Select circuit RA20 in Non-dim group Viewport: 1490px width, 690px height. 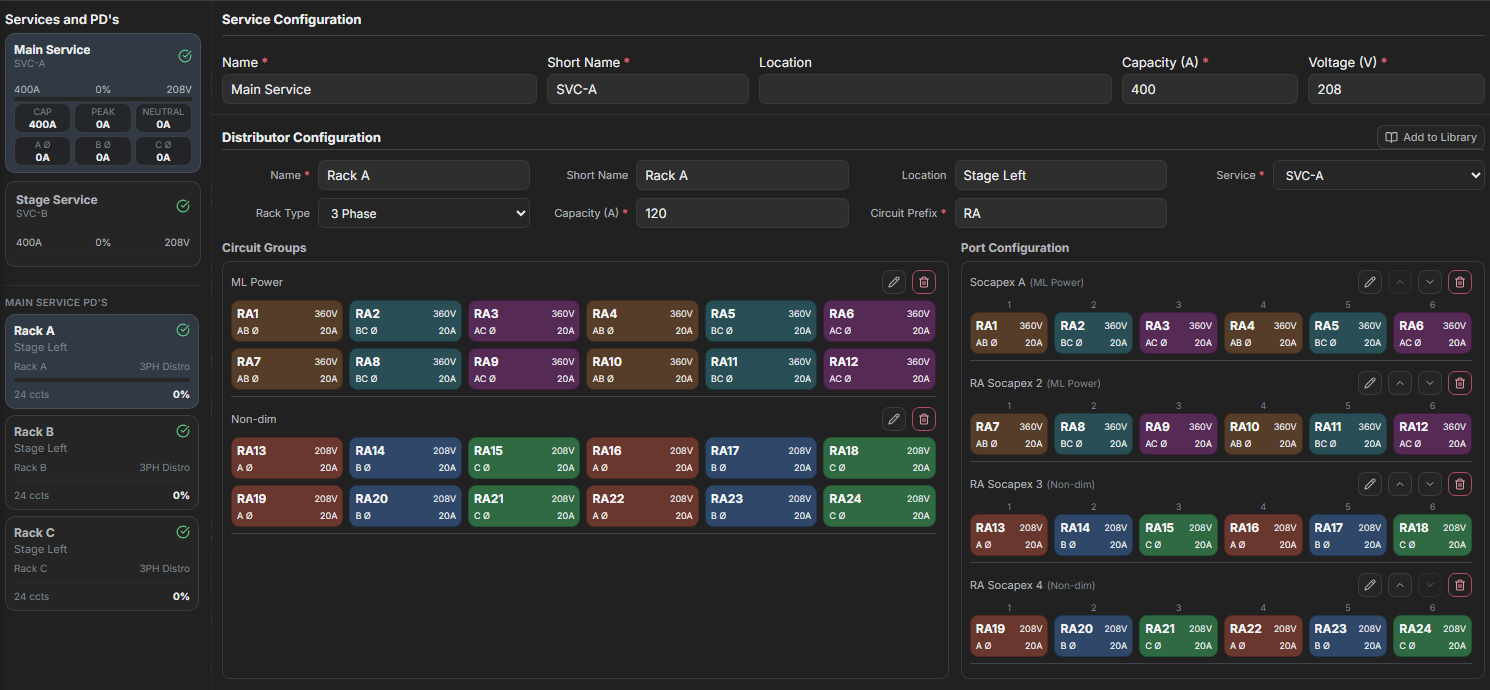tap(406, 506)
